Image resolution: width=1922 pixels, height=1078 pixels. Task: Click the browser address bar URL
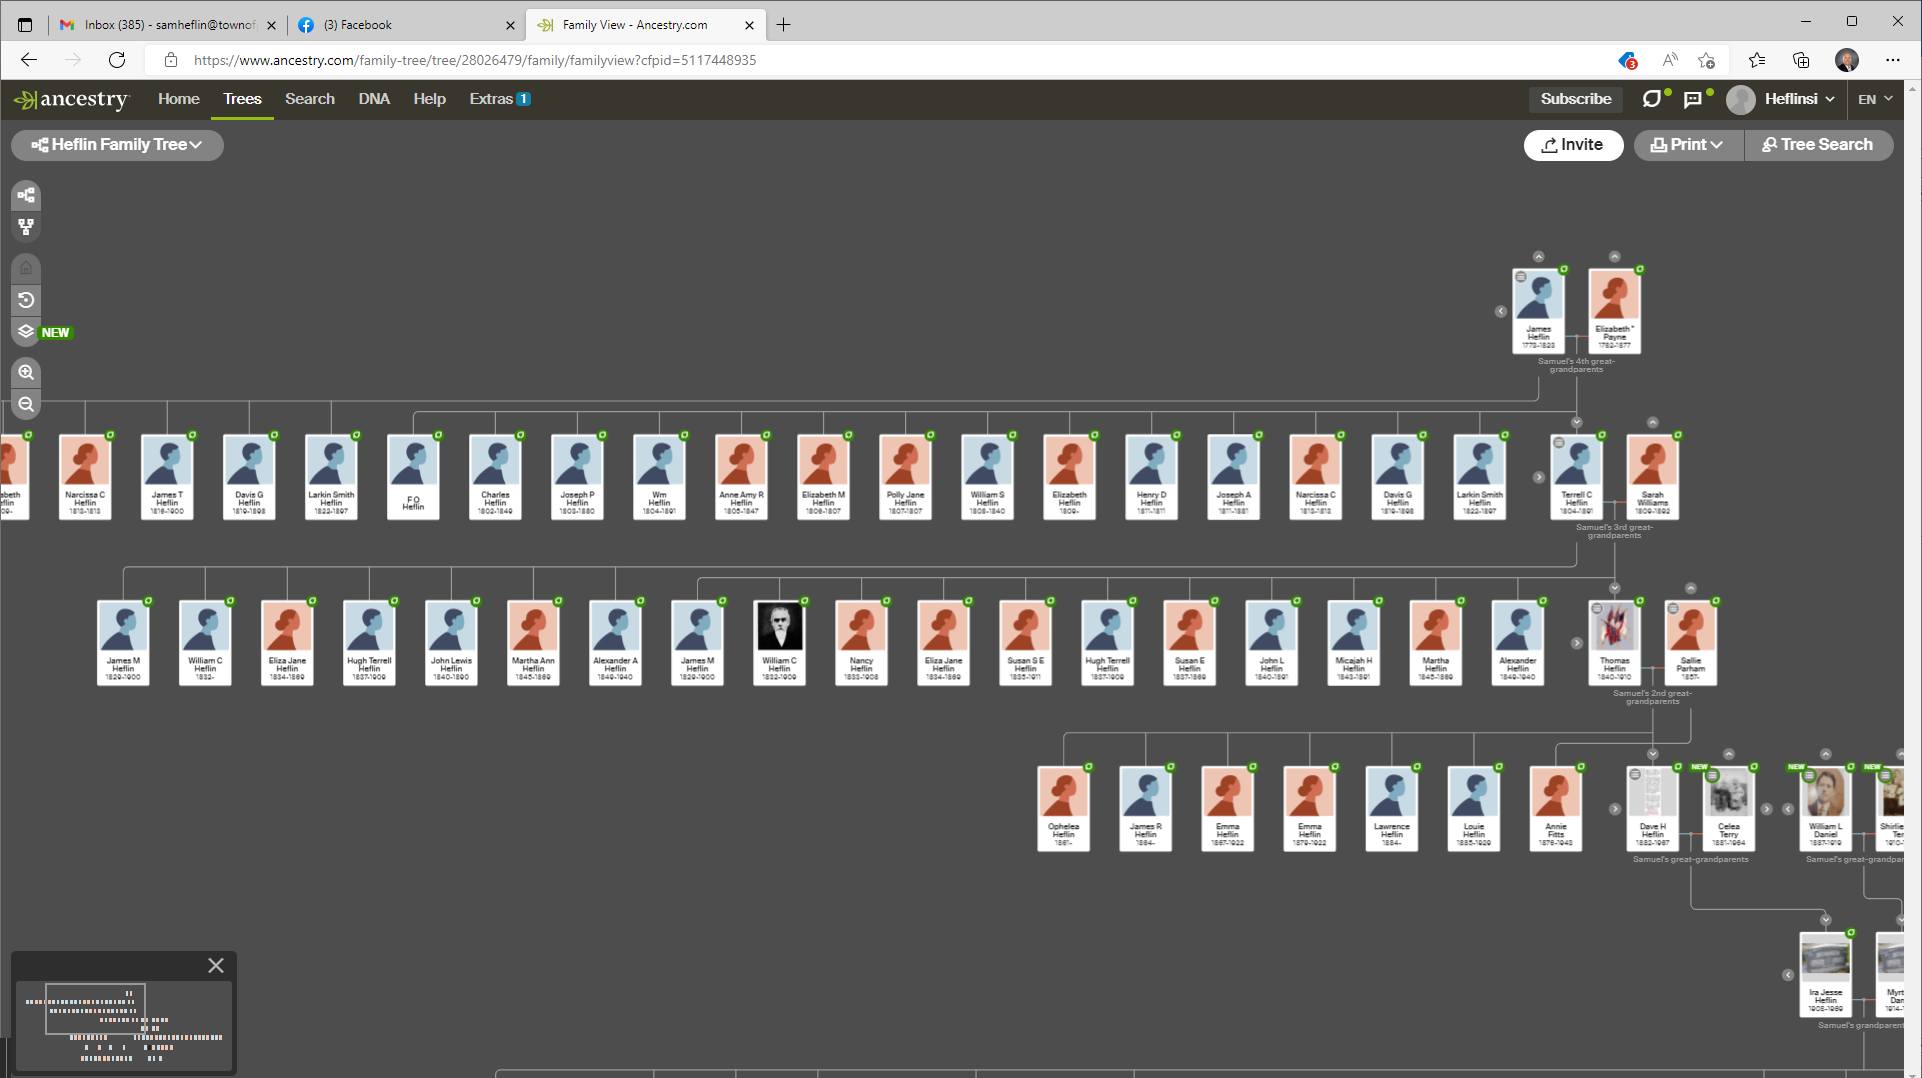pyautogui.click(x=475, y=60)
